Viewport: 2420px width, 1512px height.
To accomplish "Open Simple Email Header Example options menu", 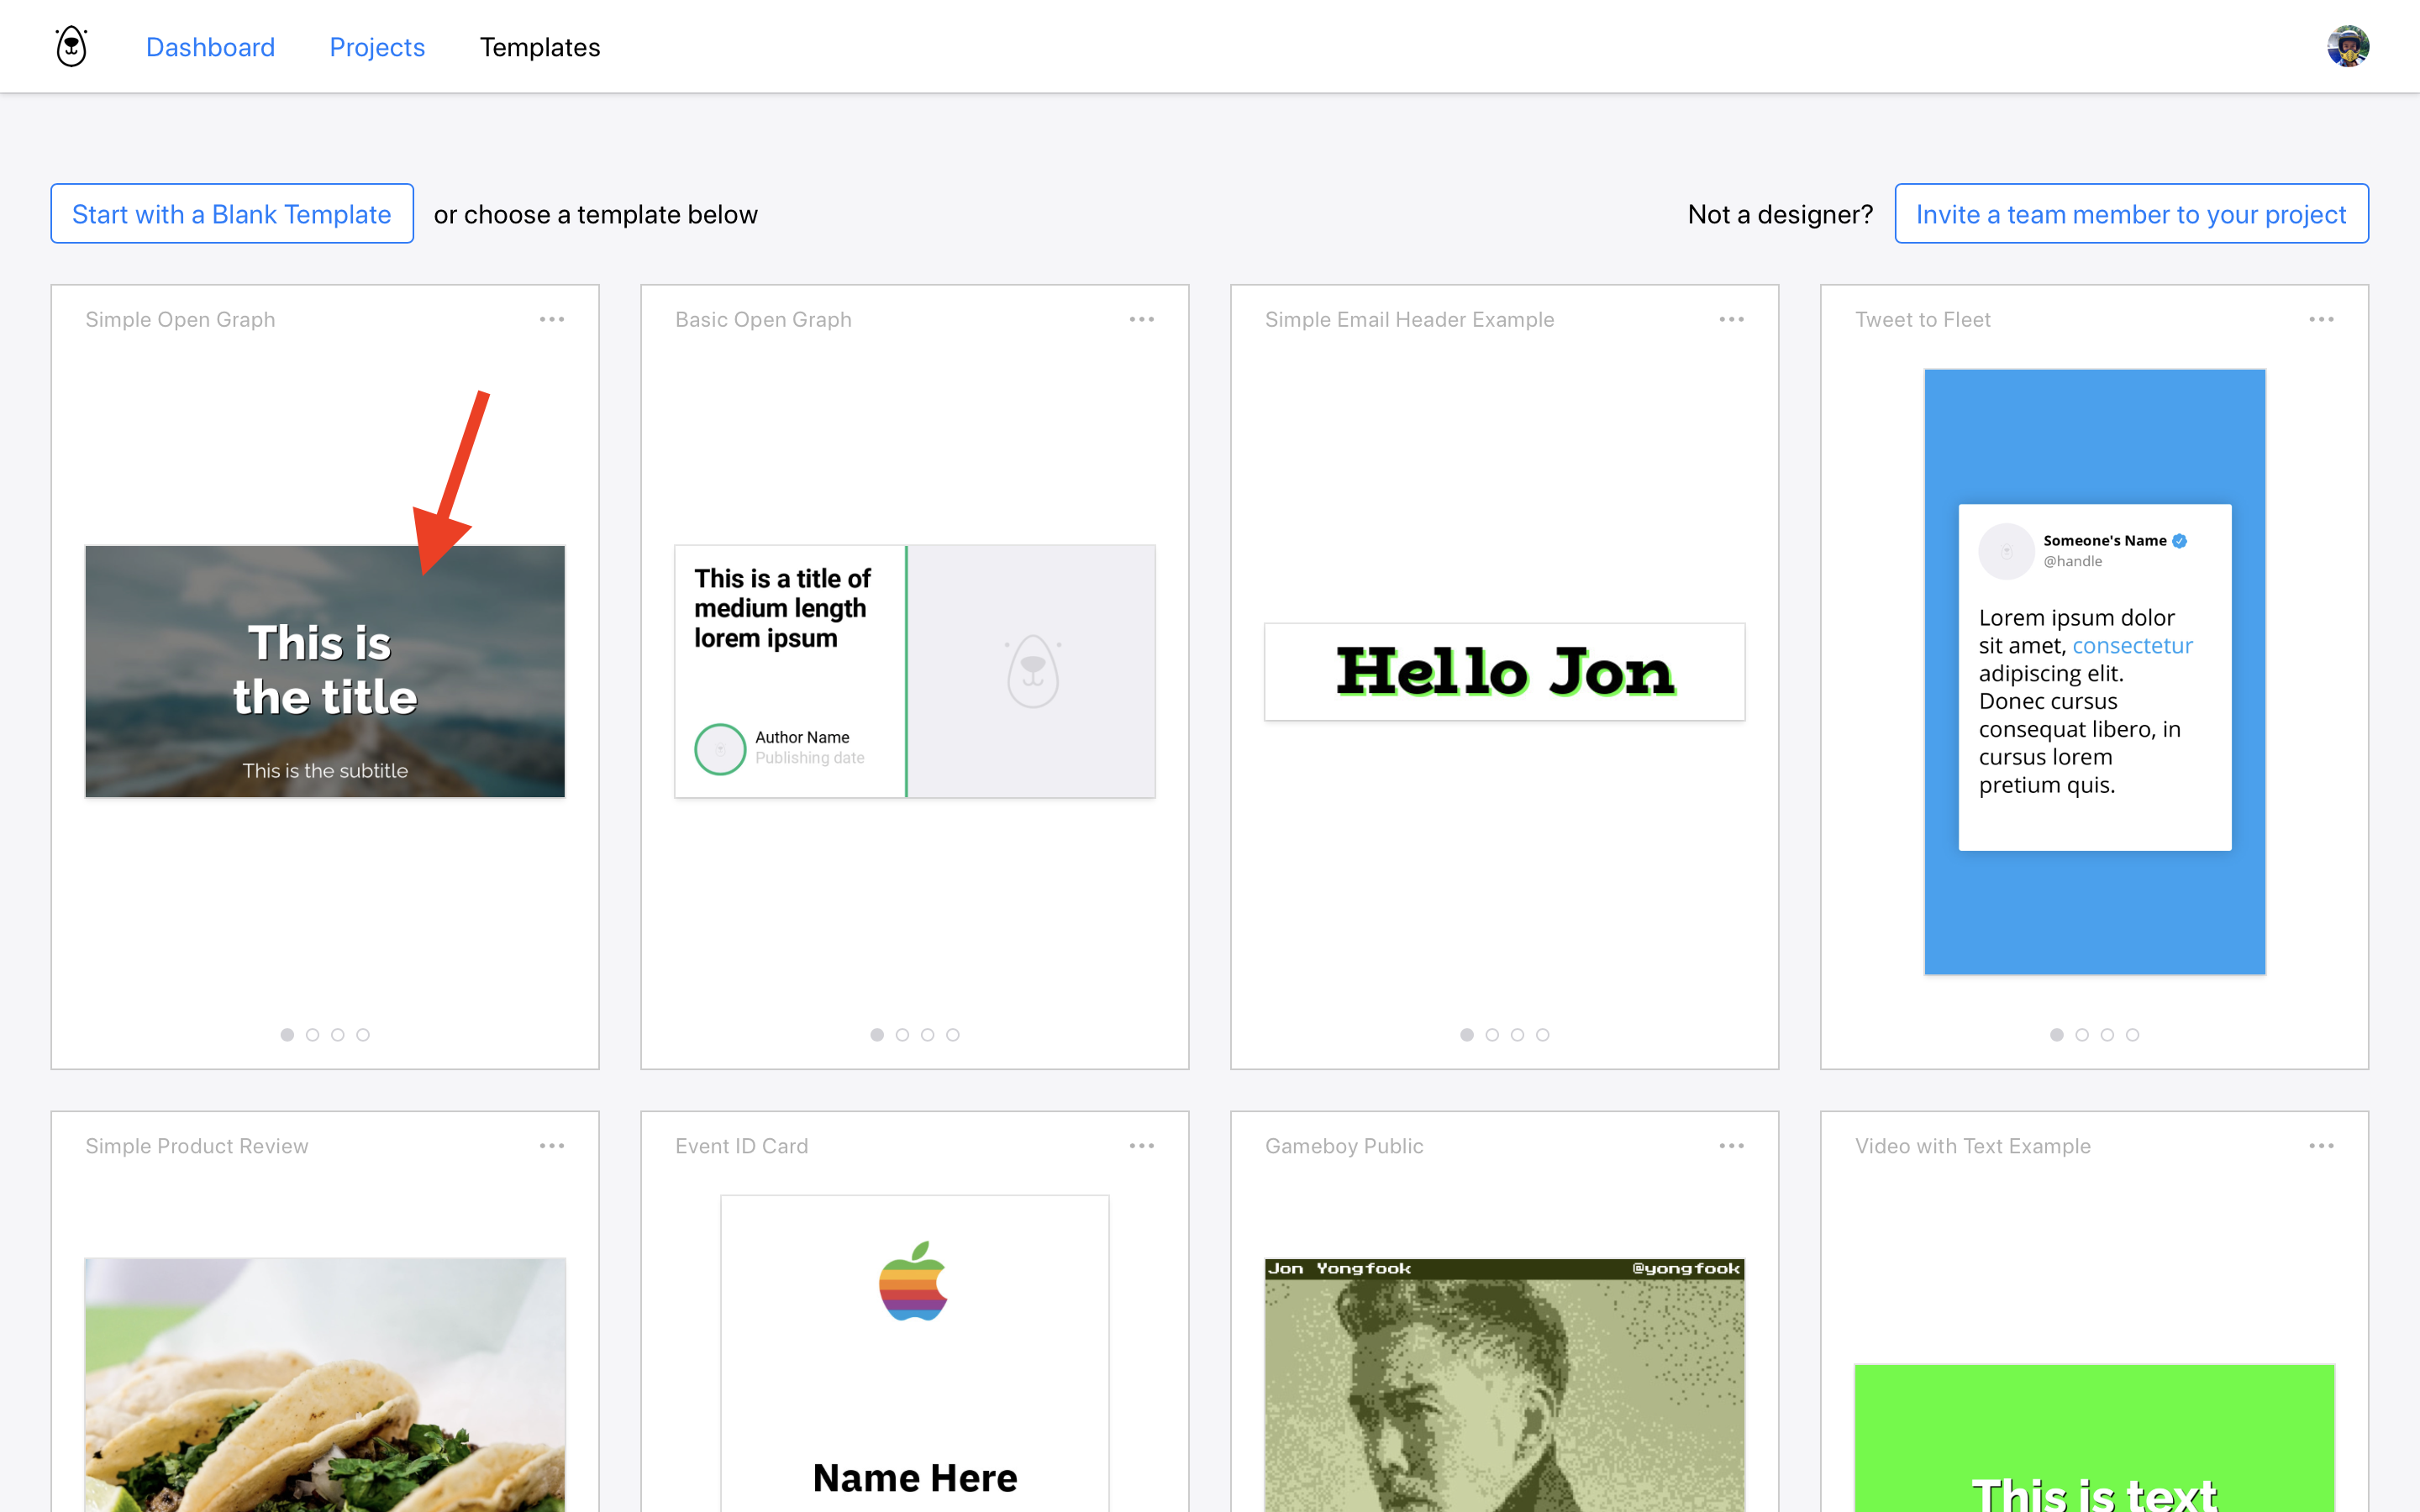I will (1732, 319).
